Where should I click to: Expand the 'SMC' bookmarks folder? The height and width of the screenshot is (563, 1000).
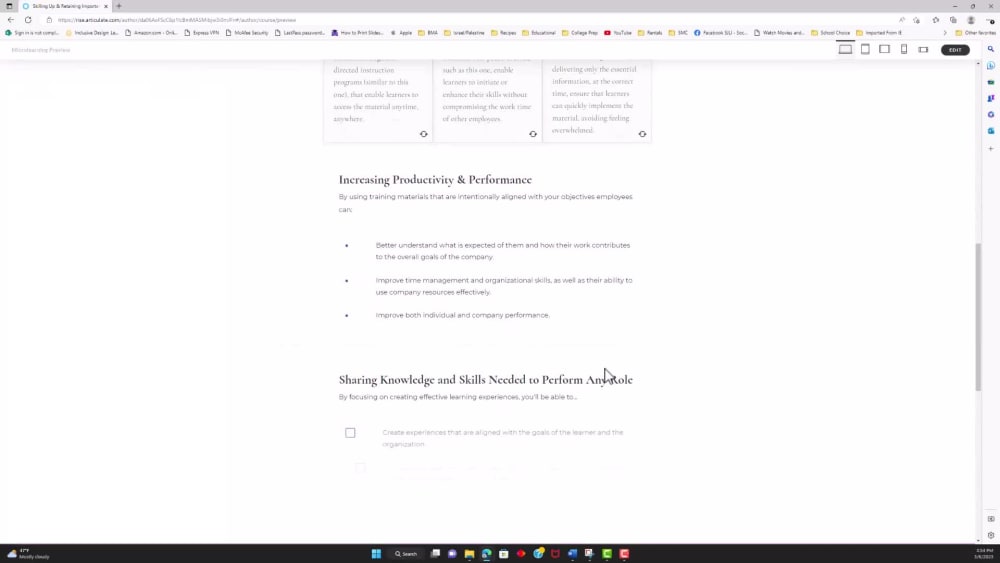pyautogui.click(x=678, y=33)
